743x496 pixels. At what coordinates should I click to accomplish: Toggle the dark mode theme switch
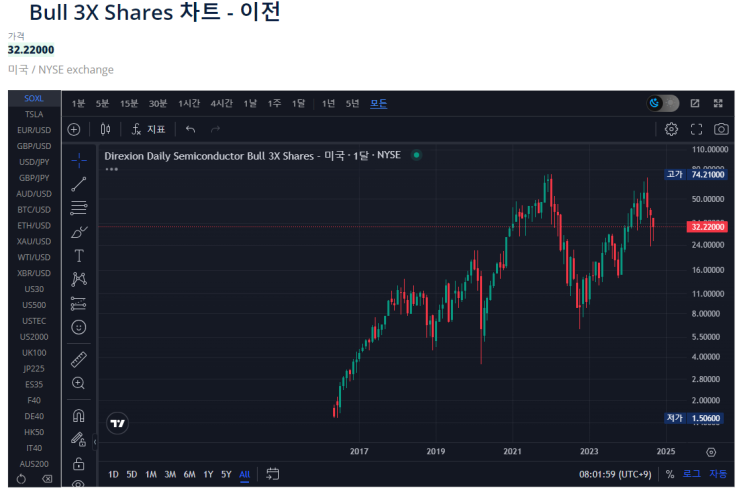663,103
